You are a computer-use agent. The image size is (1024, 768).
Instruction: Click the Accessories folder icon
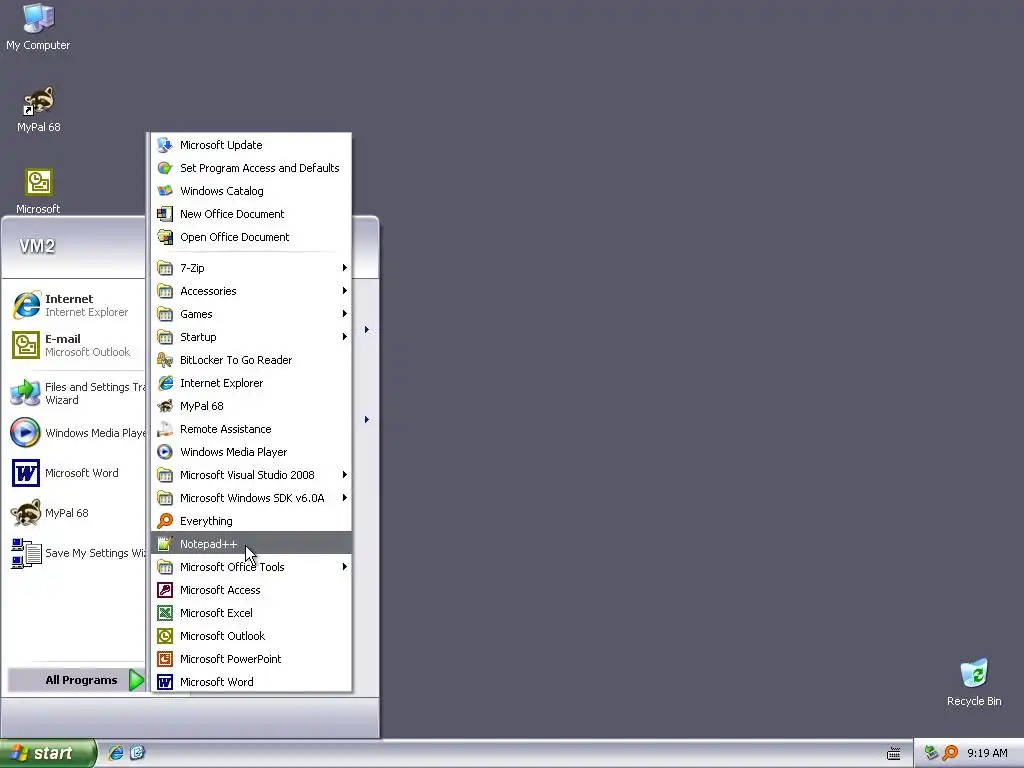165,291
